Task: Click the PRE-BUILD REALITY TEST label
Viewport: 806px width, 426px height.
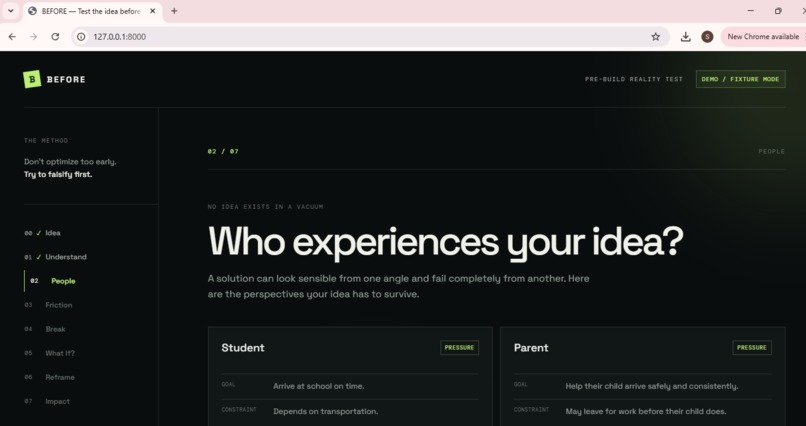Action: pyautogui.click(x=634, y=79)
